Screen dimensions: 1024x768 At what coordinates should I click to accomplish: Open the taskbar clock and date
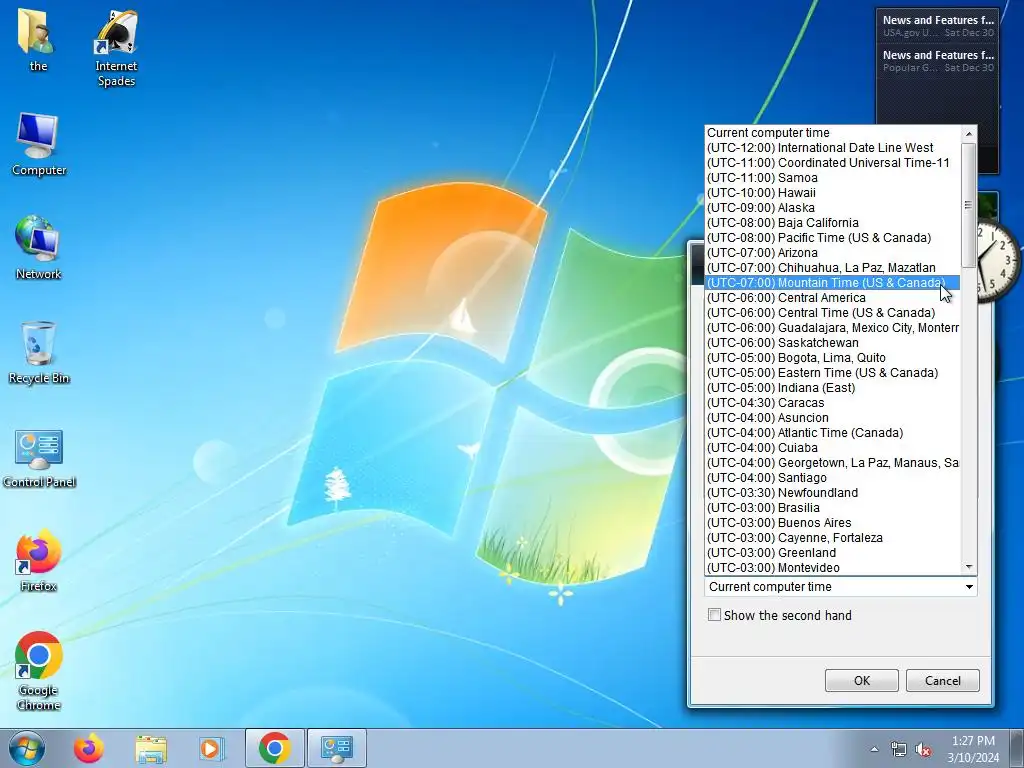tap(973, 749)
